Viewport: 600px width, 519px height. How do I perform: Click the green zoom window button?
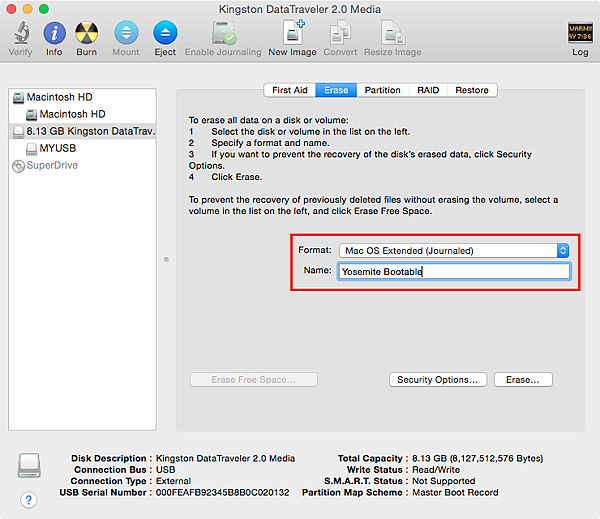[44, 9]
